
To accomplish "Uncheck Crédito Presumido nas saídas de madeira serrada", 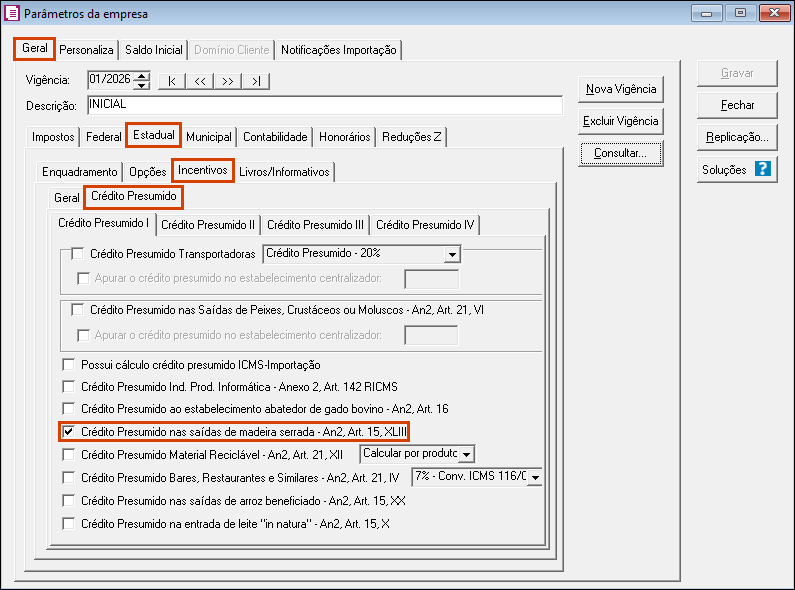I will 68,432.
